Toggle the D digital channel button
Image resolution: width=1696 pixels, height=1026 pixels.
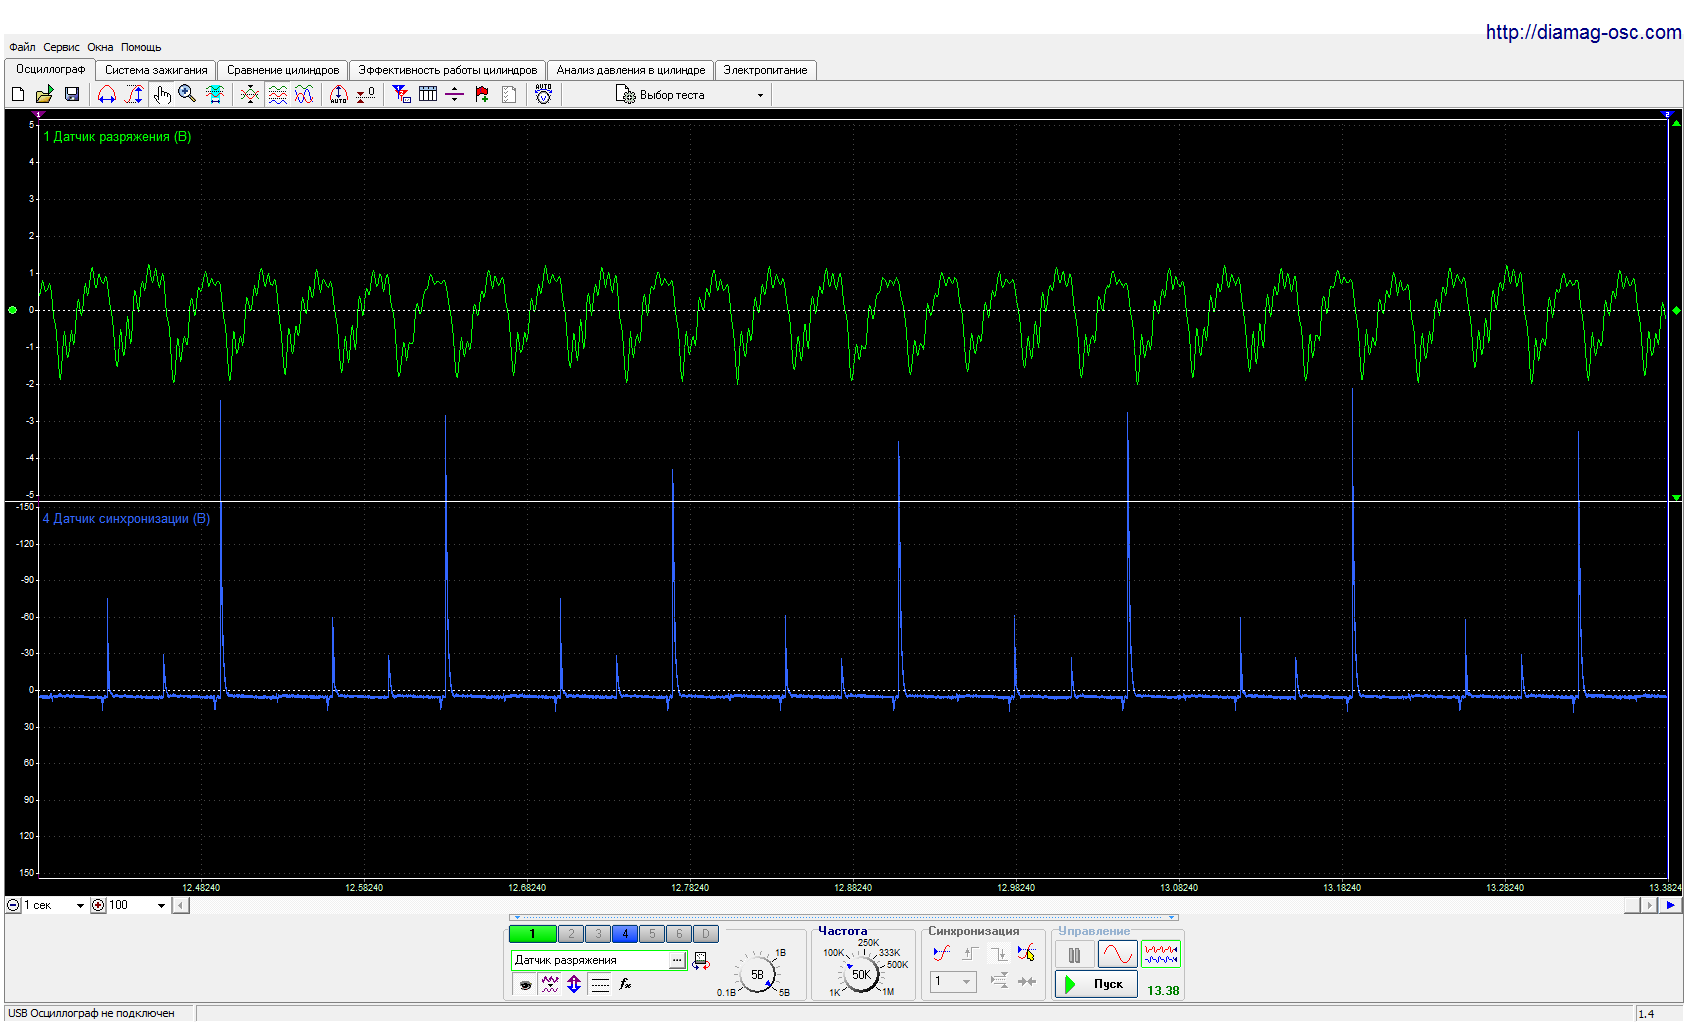pyautogui.click(x=706, y=934)
